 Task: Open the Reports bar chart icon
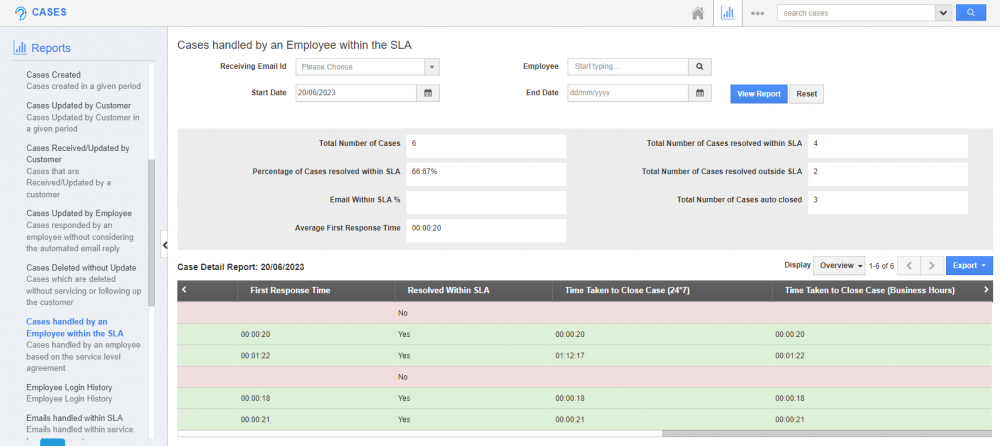[728, 13]
